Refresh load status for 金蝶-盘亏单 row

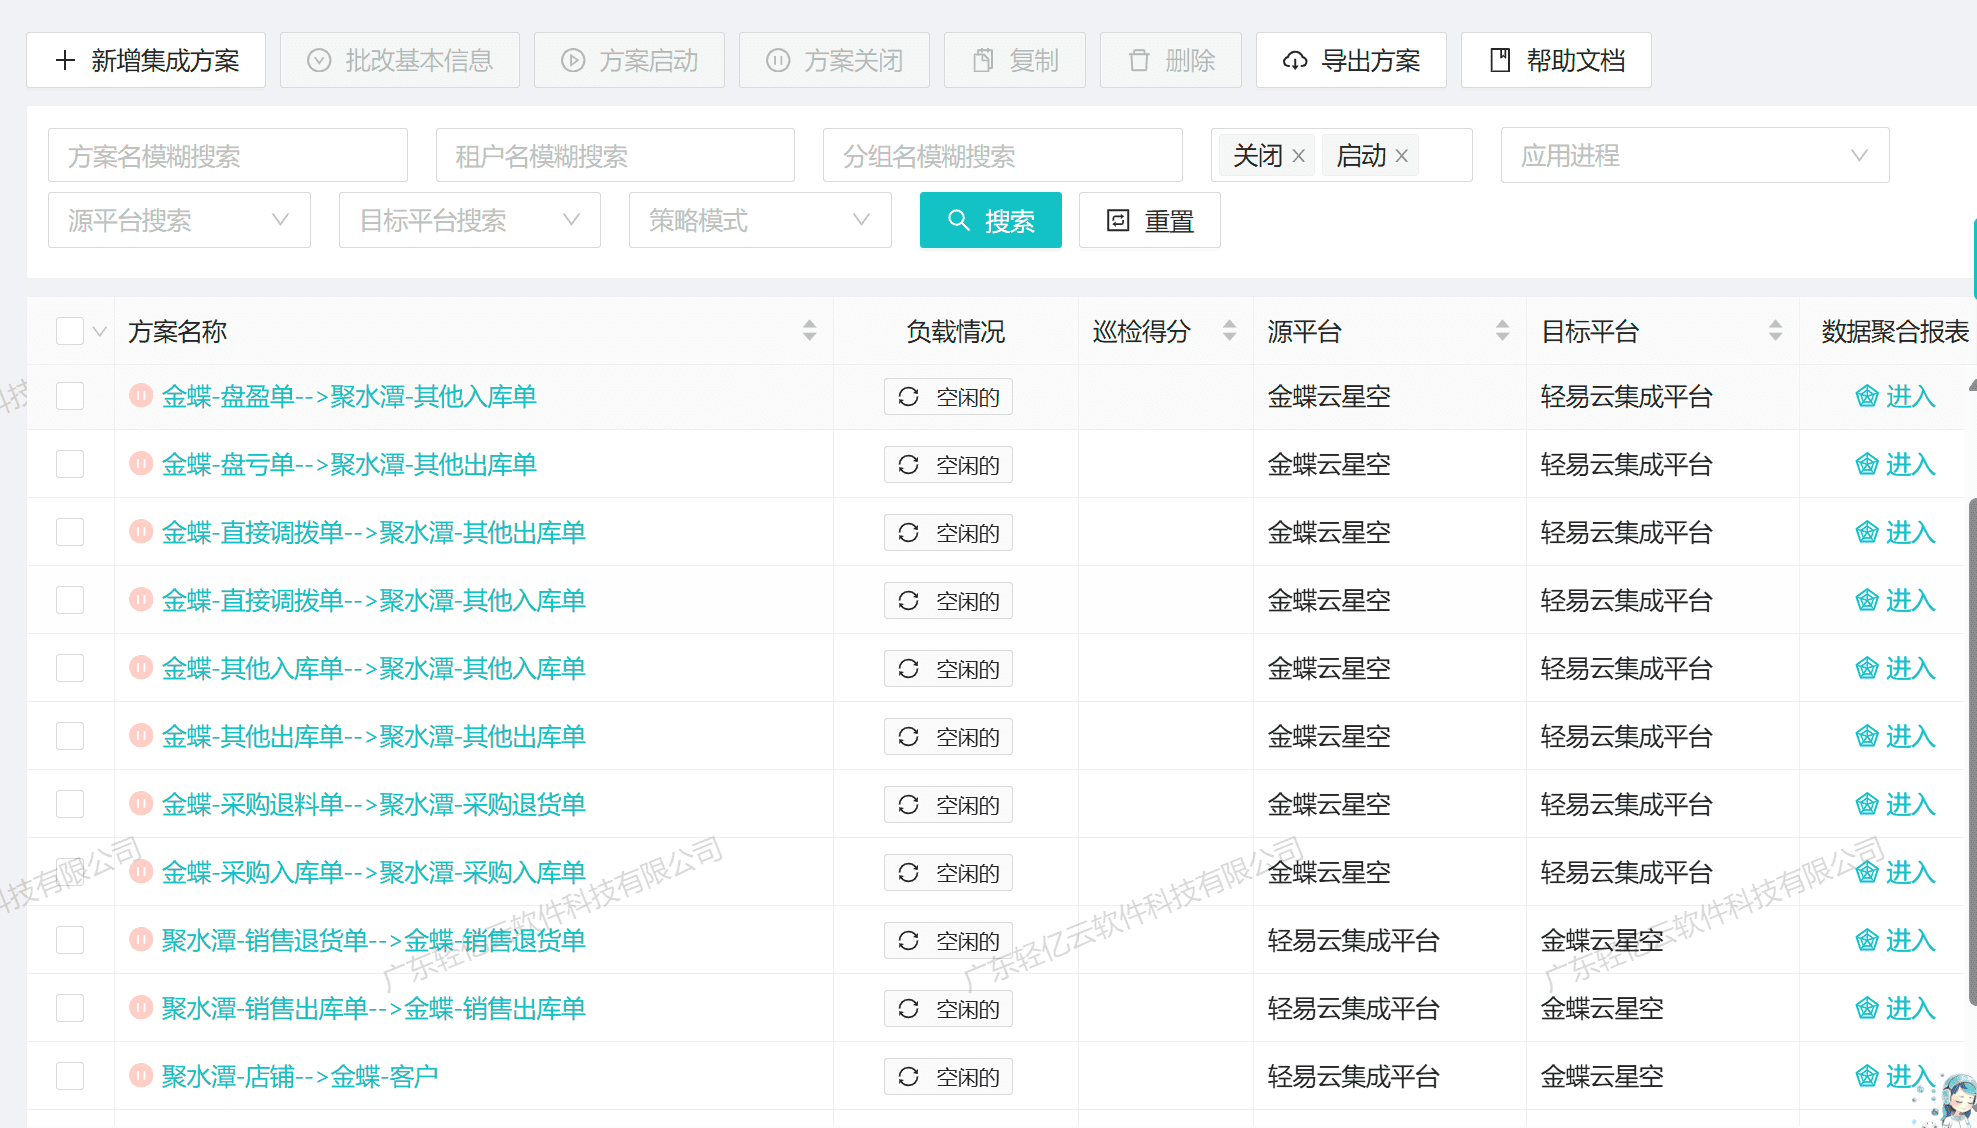pyautogui.click(x=948, y=465)
